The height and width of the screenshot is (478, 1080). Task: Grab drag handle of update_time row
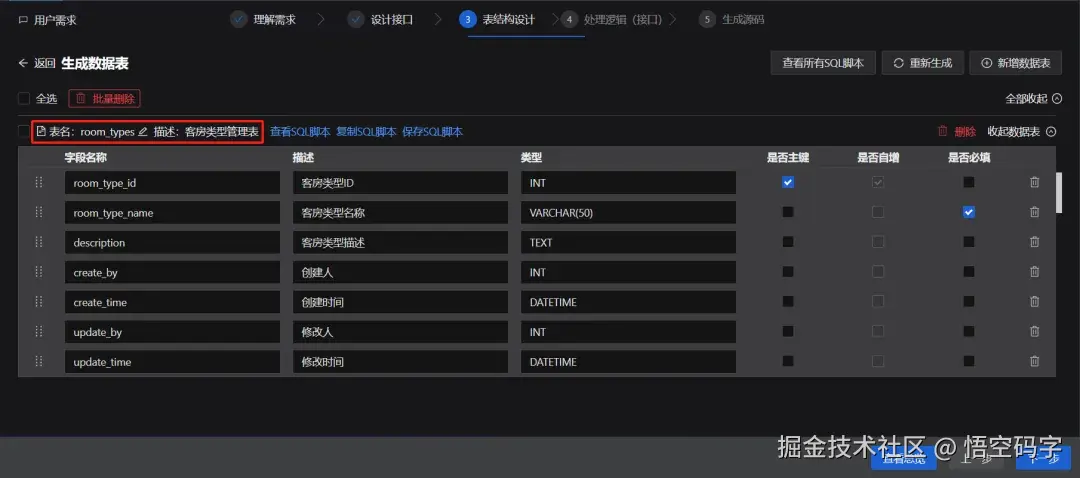(x=39, y=361)
